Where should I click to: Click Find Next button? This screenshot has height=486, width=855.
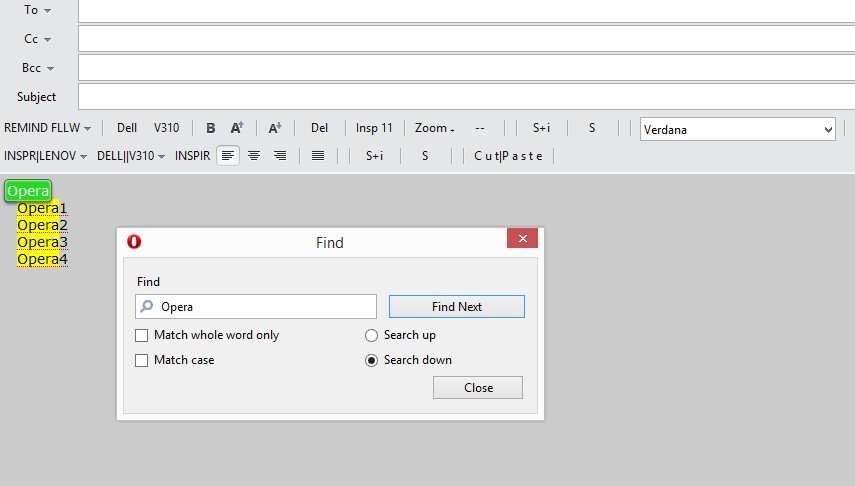pos(457,307)
